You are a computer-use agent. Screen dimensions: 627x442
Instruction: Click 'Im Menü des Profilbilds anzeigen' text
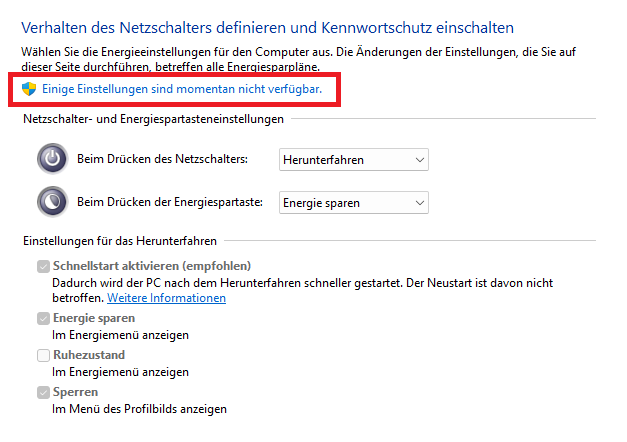(x=139, y=408)
